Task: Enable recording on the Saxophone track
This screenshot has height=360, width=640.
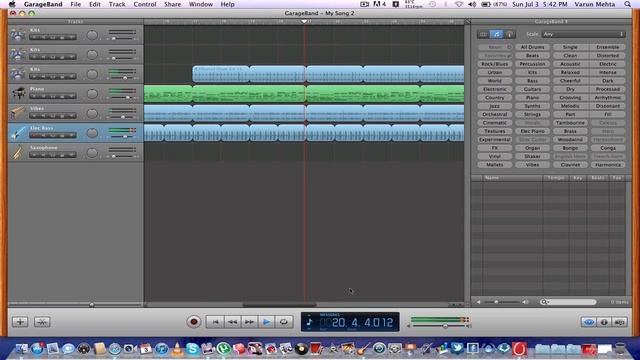Action: pyautogui.click(x=34, y=155)
